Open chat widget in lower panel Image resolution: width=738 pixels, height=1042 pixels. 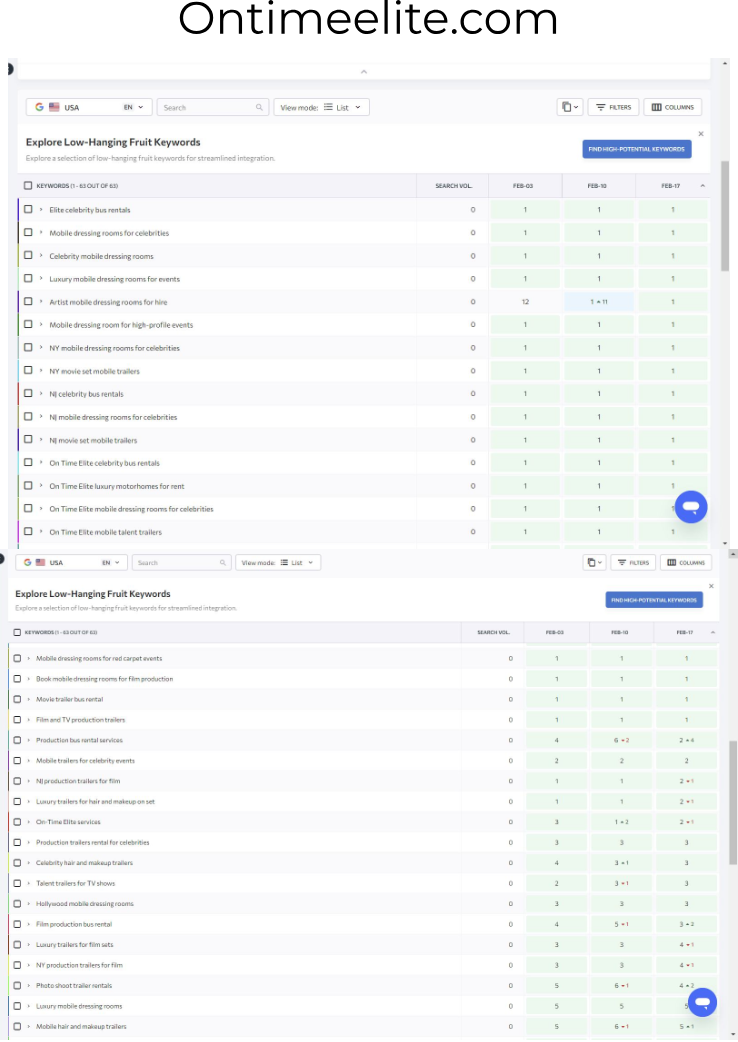(x=703, y=1002)
